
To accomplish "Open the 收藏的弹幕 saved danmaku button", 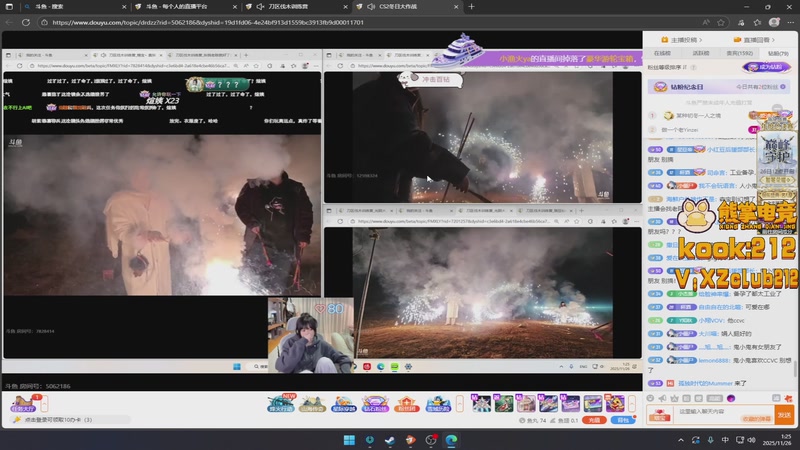I will pos(756,419).
